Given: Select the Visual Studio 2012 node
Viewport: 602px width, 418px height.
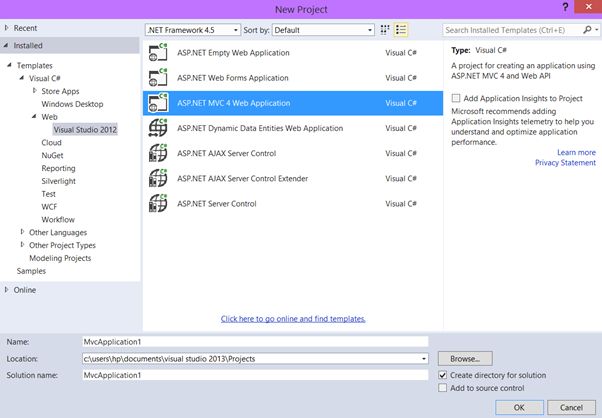Looking at the screenshot, I should [85, 130].
